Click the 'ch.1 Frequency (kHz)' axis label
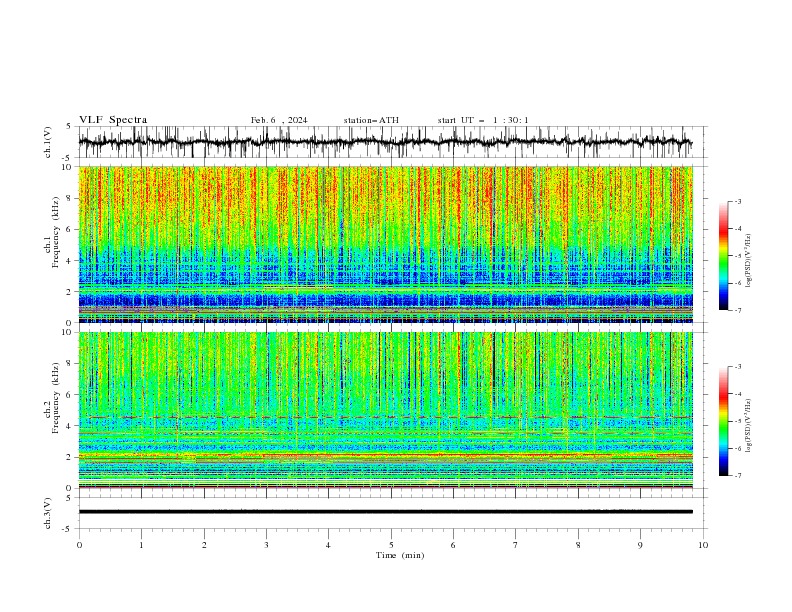 tap(53, 233)
